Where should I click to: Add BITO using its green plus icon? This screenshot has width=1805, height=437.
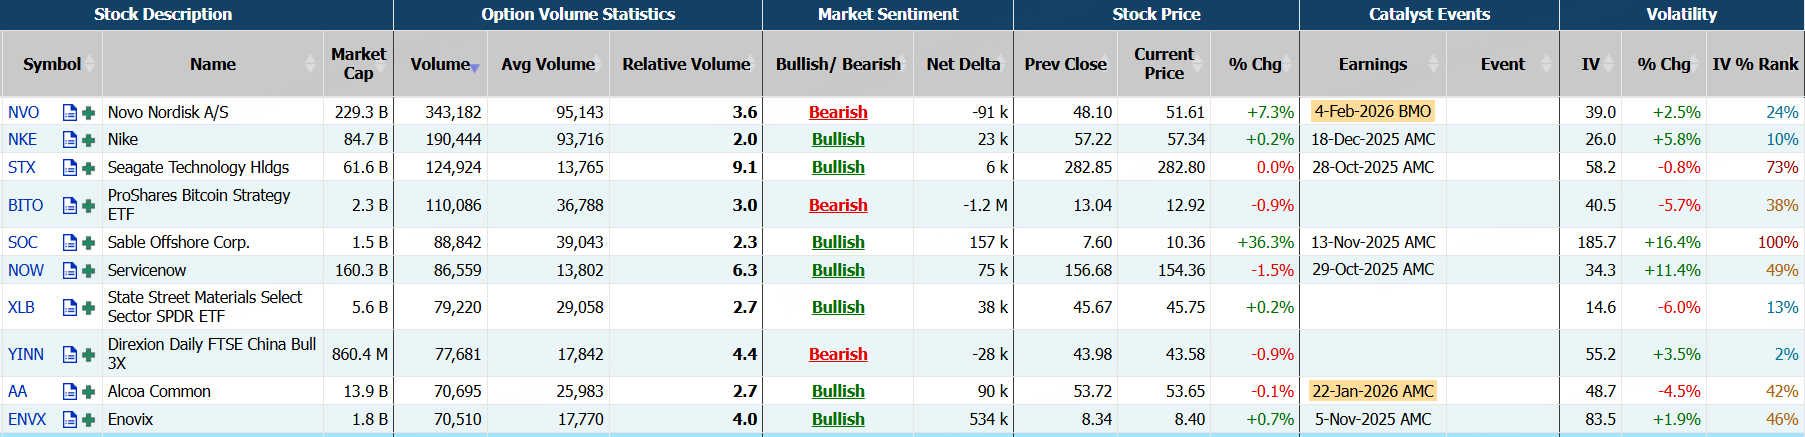point(88,206)
